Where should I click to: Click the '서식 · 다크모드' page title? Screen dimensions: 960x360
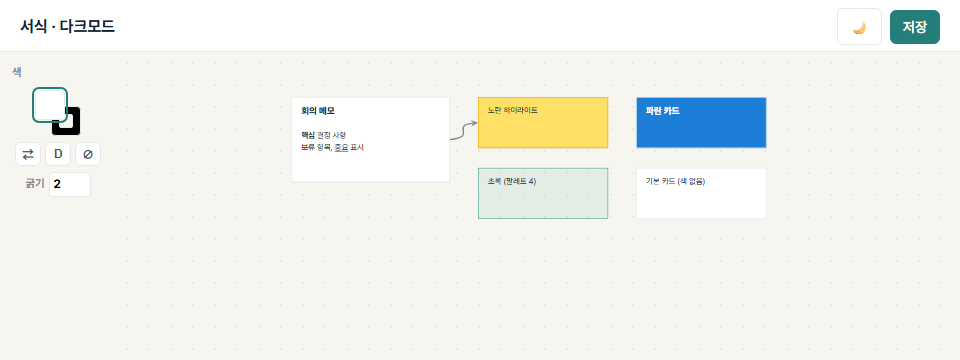coord(67,27)
